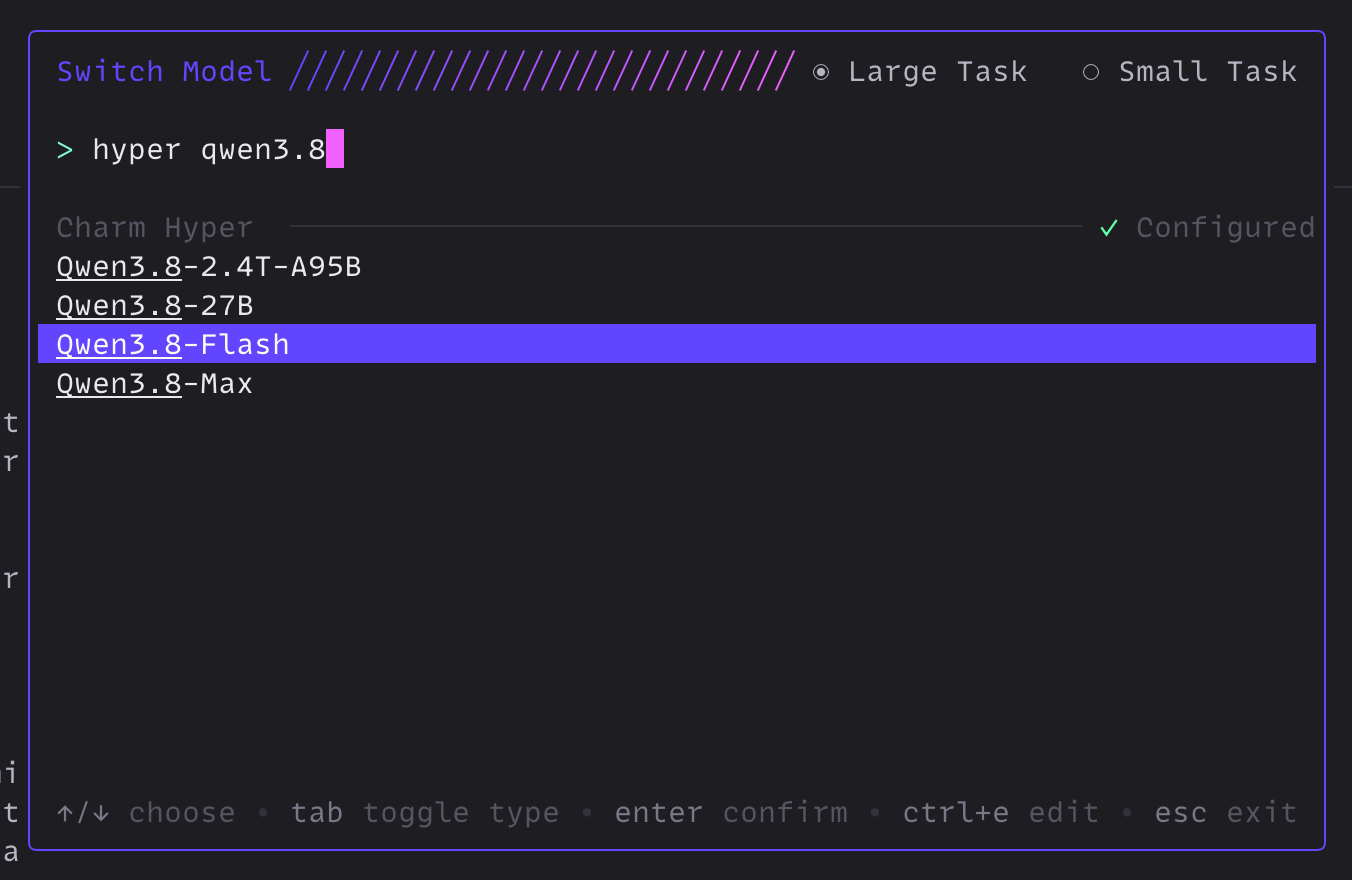Click the Switch Model dialog title
Viewport: 1352px width, 880px height.
coord(164,72)
